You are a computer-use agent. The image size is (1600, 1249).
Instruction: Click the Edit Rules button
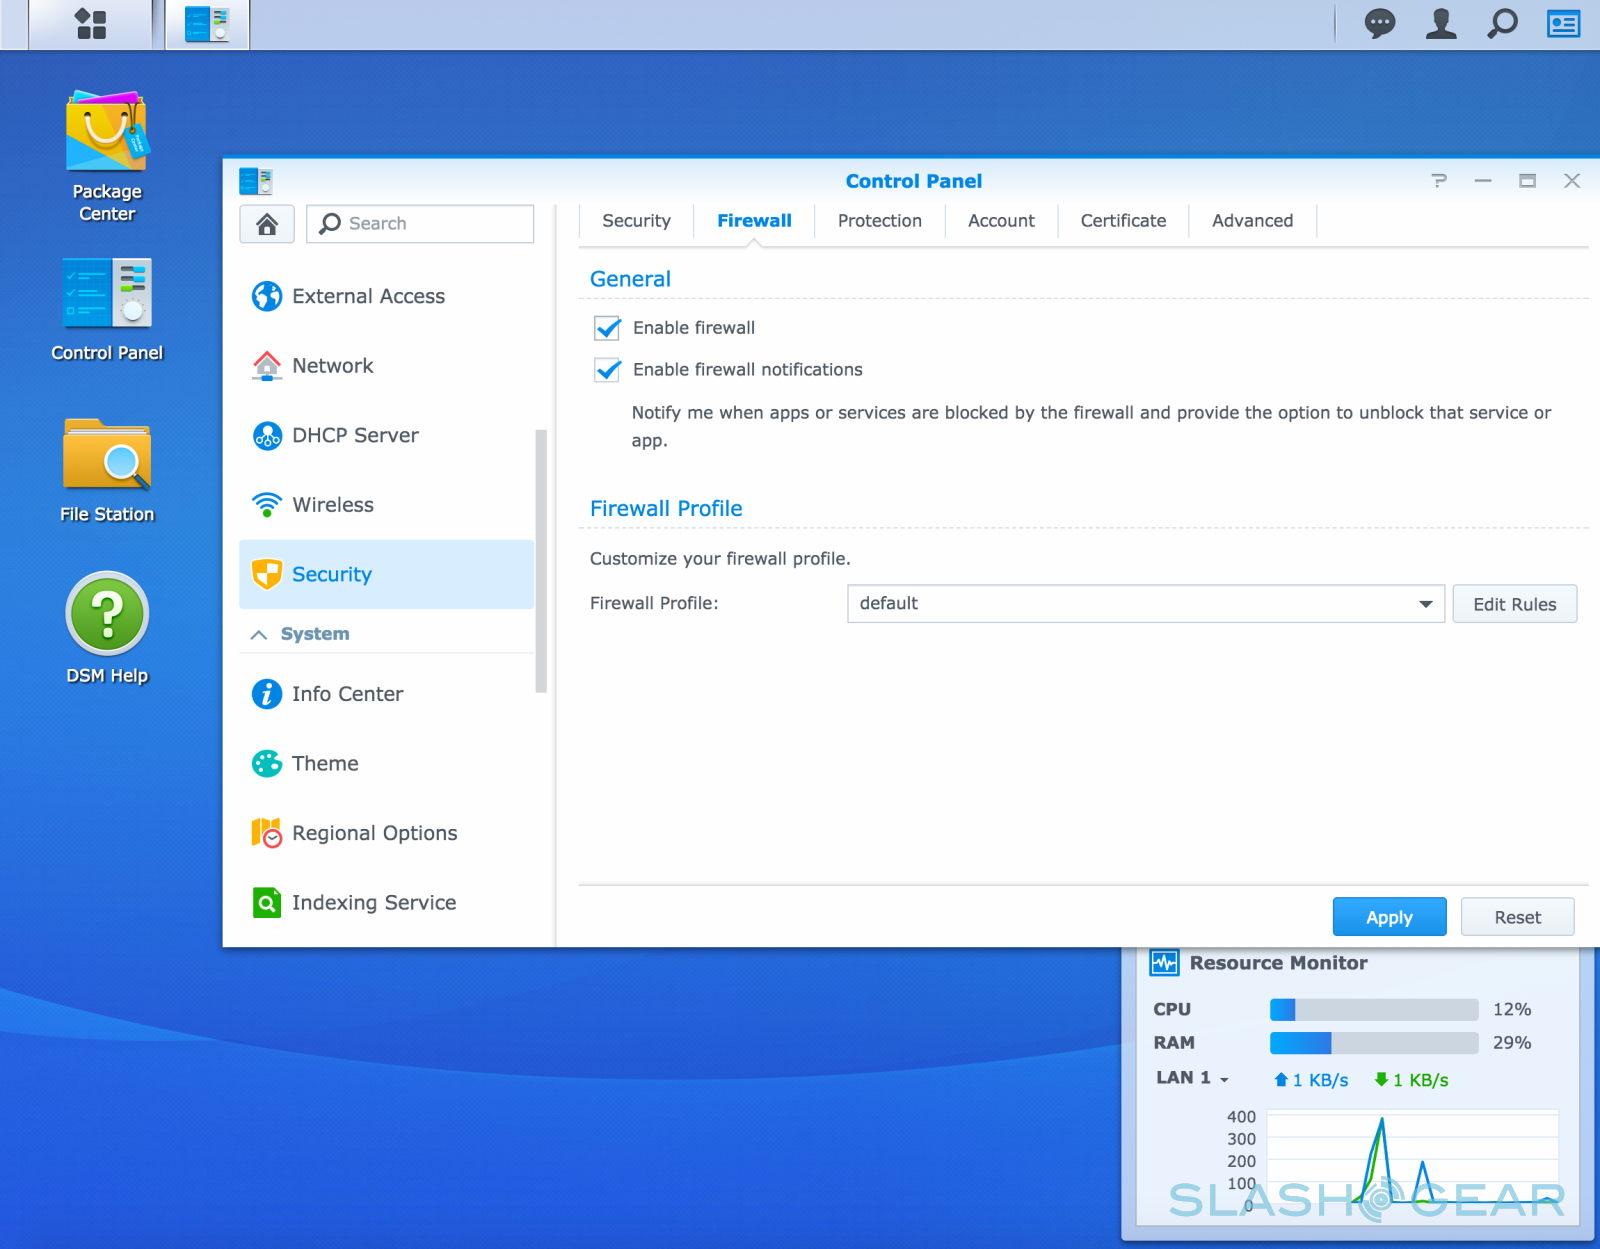coord(1514,604)
